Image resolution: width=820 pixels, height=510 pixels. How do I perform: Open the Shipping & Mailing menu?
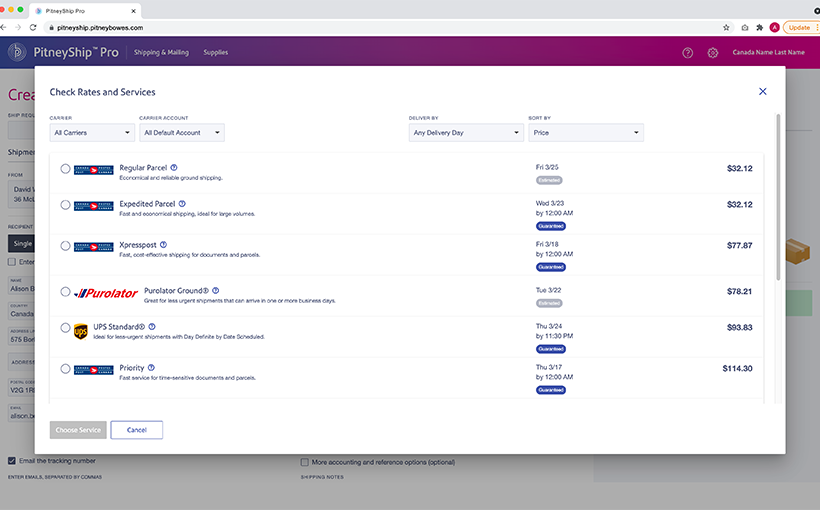point(161,52)
